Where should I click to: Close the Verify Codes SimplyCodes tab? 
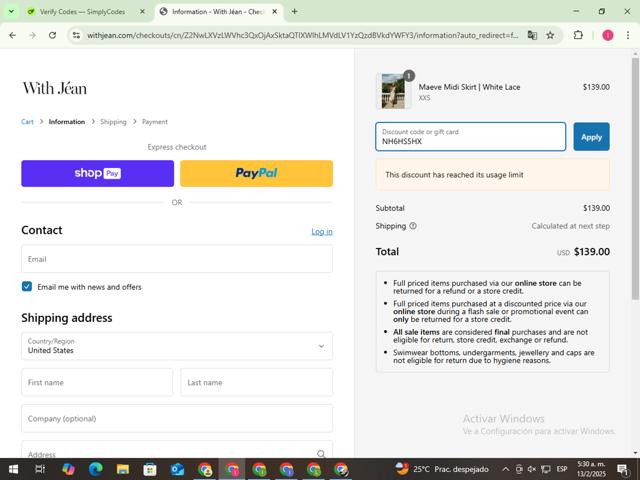pyautogui.click(x=142, y=11)
